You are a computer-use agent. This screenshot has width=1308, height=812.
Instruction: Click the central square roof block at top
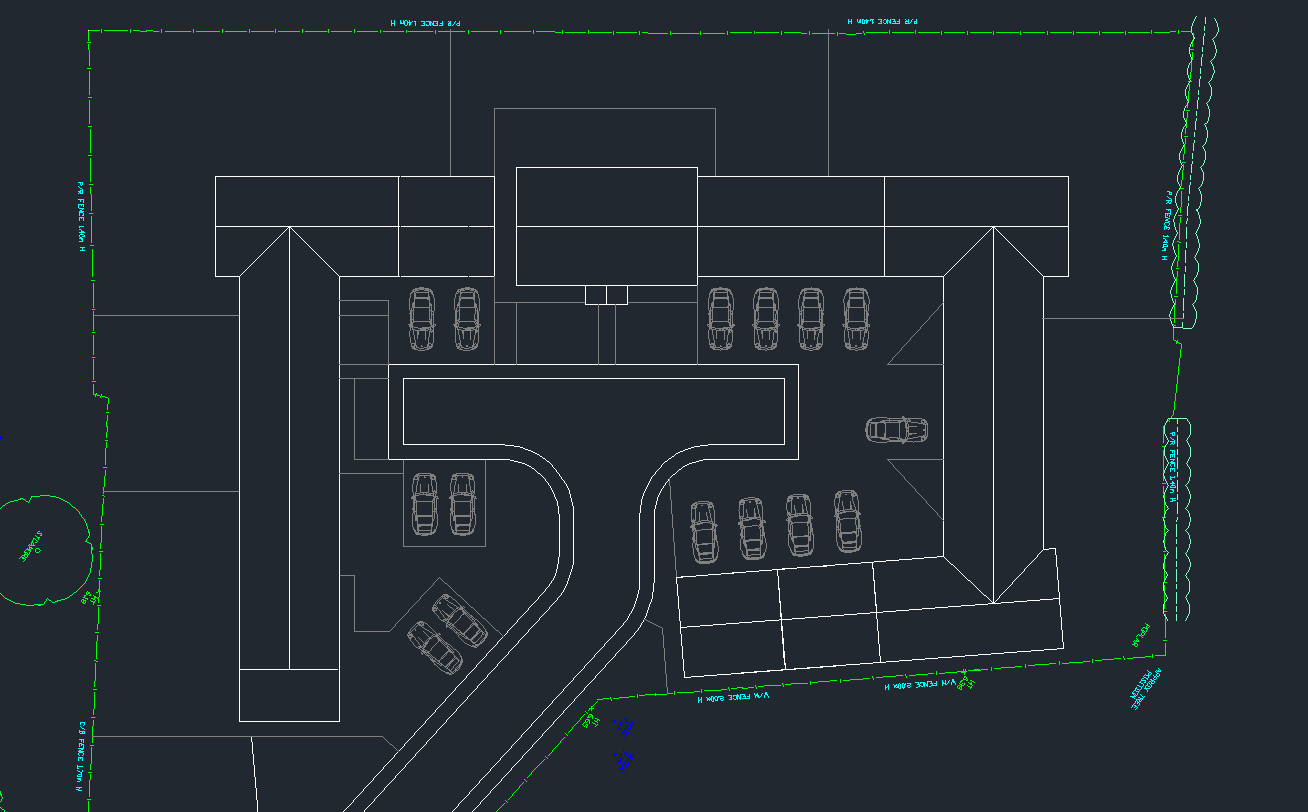tap(606, 225)
